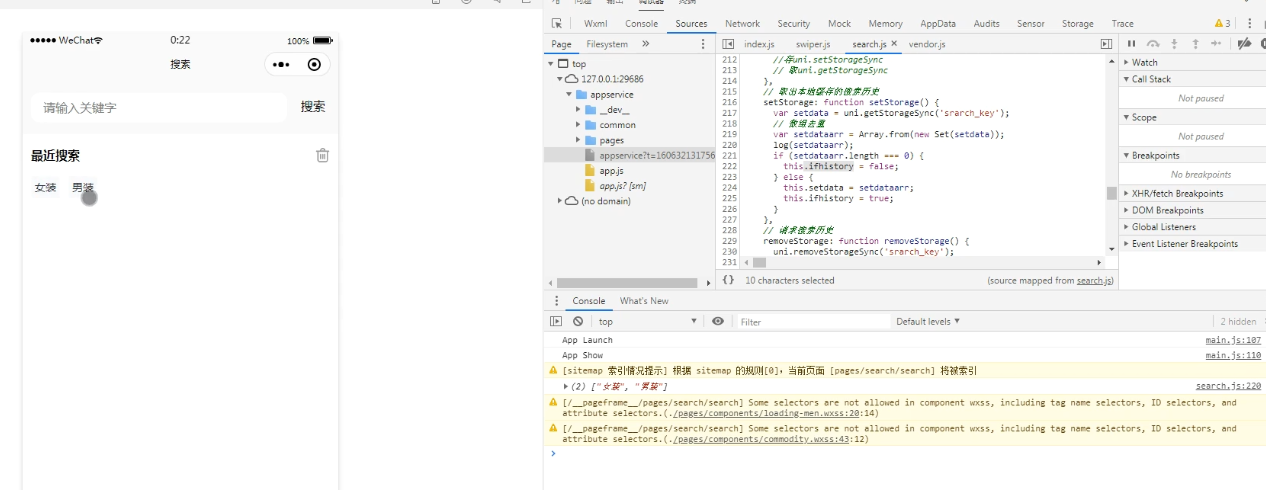Open the Default levels dropdown
1266x490 pixels.
click(928, 321)
